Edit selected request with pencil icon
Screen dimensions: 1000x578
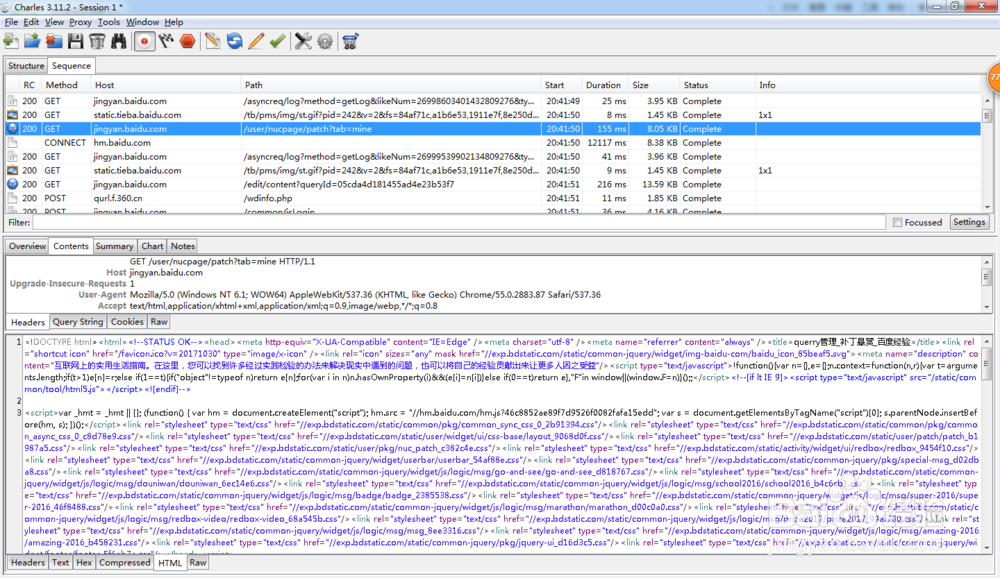[256, 41]
